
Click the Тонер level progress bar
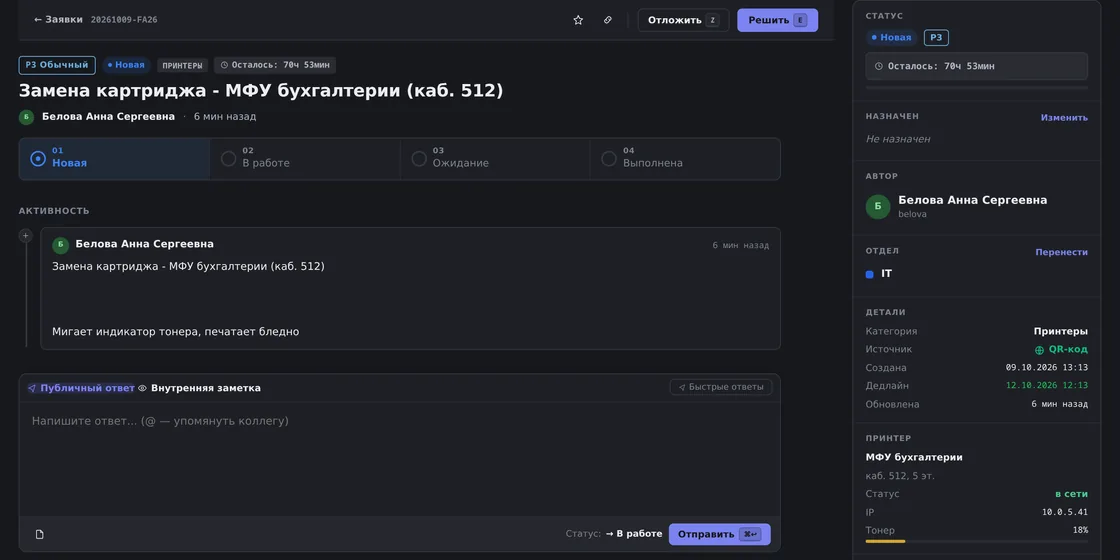coord(976,541)
